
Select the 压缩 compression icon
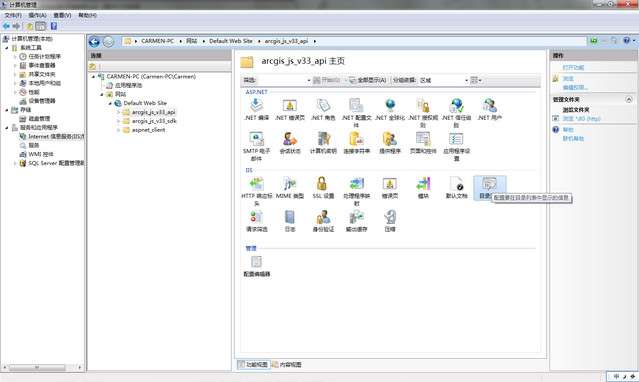click(x=390, y=221)
